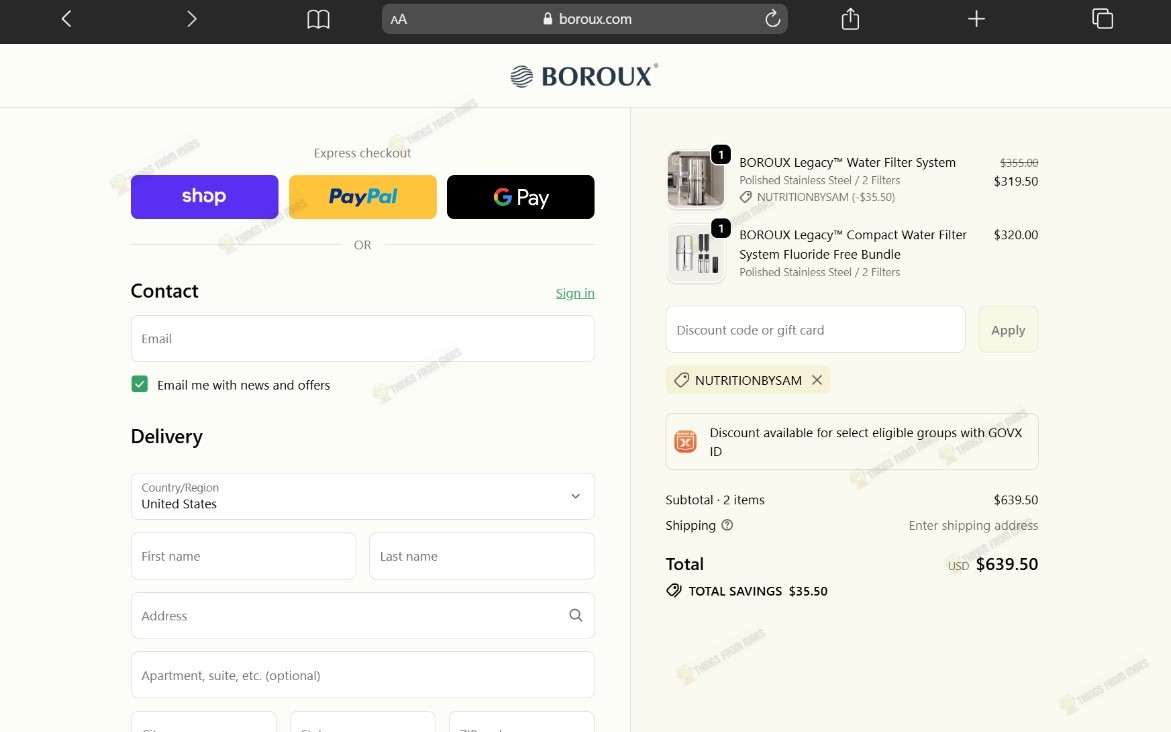
Task: Open the Sign in link
Action: pos(575,293)
